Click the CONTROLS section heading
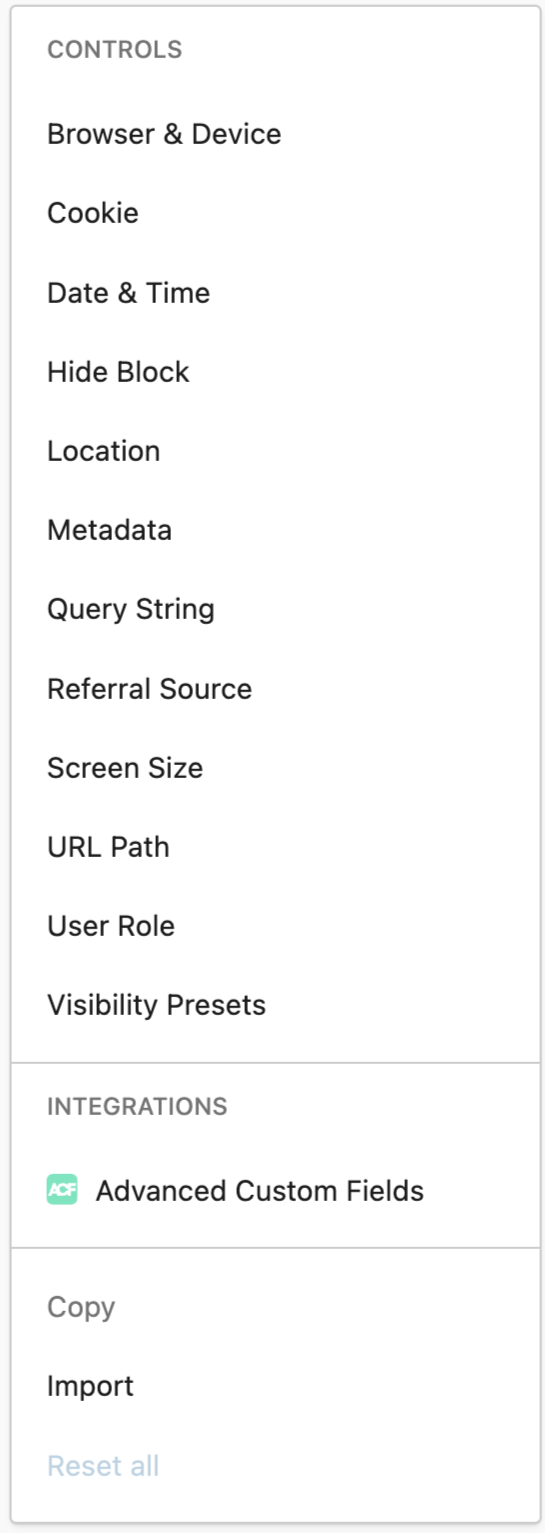 pos(115,49)
